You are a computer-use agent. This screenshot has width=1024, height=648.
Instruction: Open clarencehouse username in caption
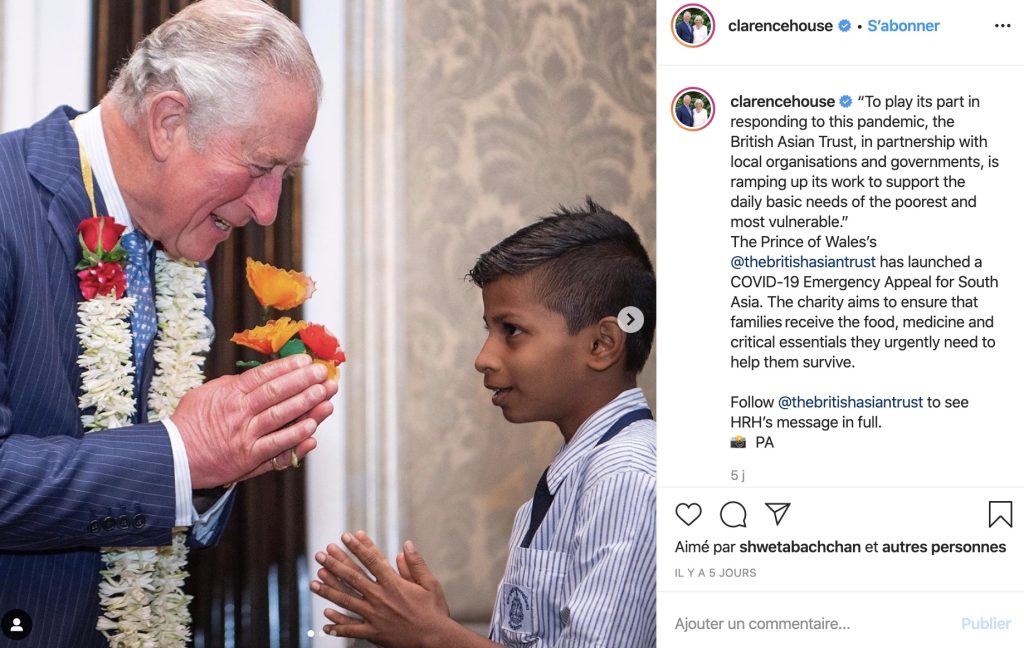tap(782, 101)
